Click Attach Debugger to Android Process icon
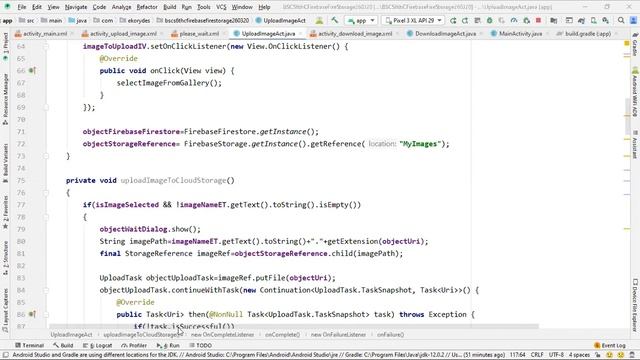 pos(527,20)
